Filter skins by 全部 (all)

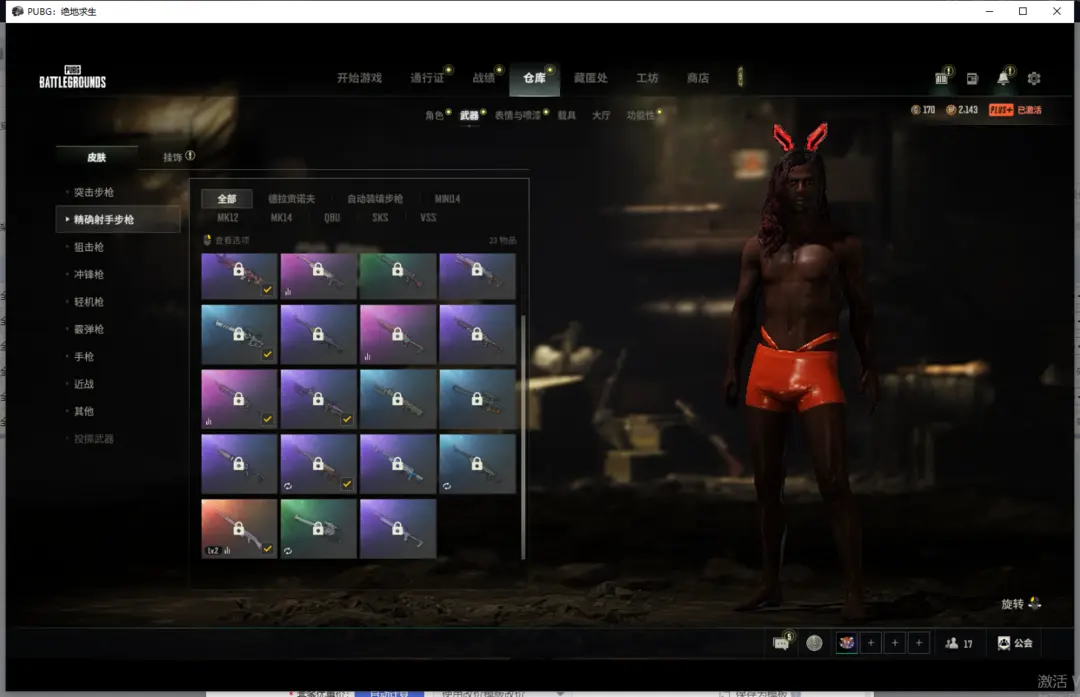(x=227, y=198)
